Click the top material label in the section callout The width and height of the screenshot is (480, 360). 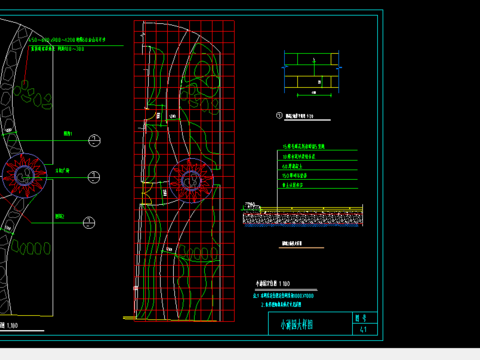(x=303, y=146)
